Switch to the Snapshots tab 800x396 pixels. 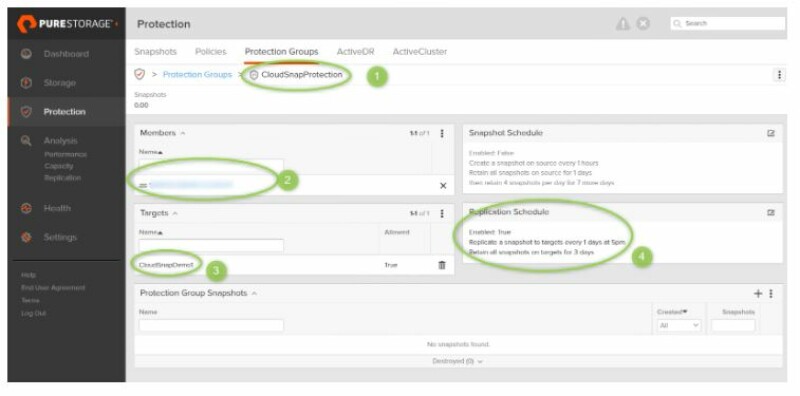tap(155, 52)
